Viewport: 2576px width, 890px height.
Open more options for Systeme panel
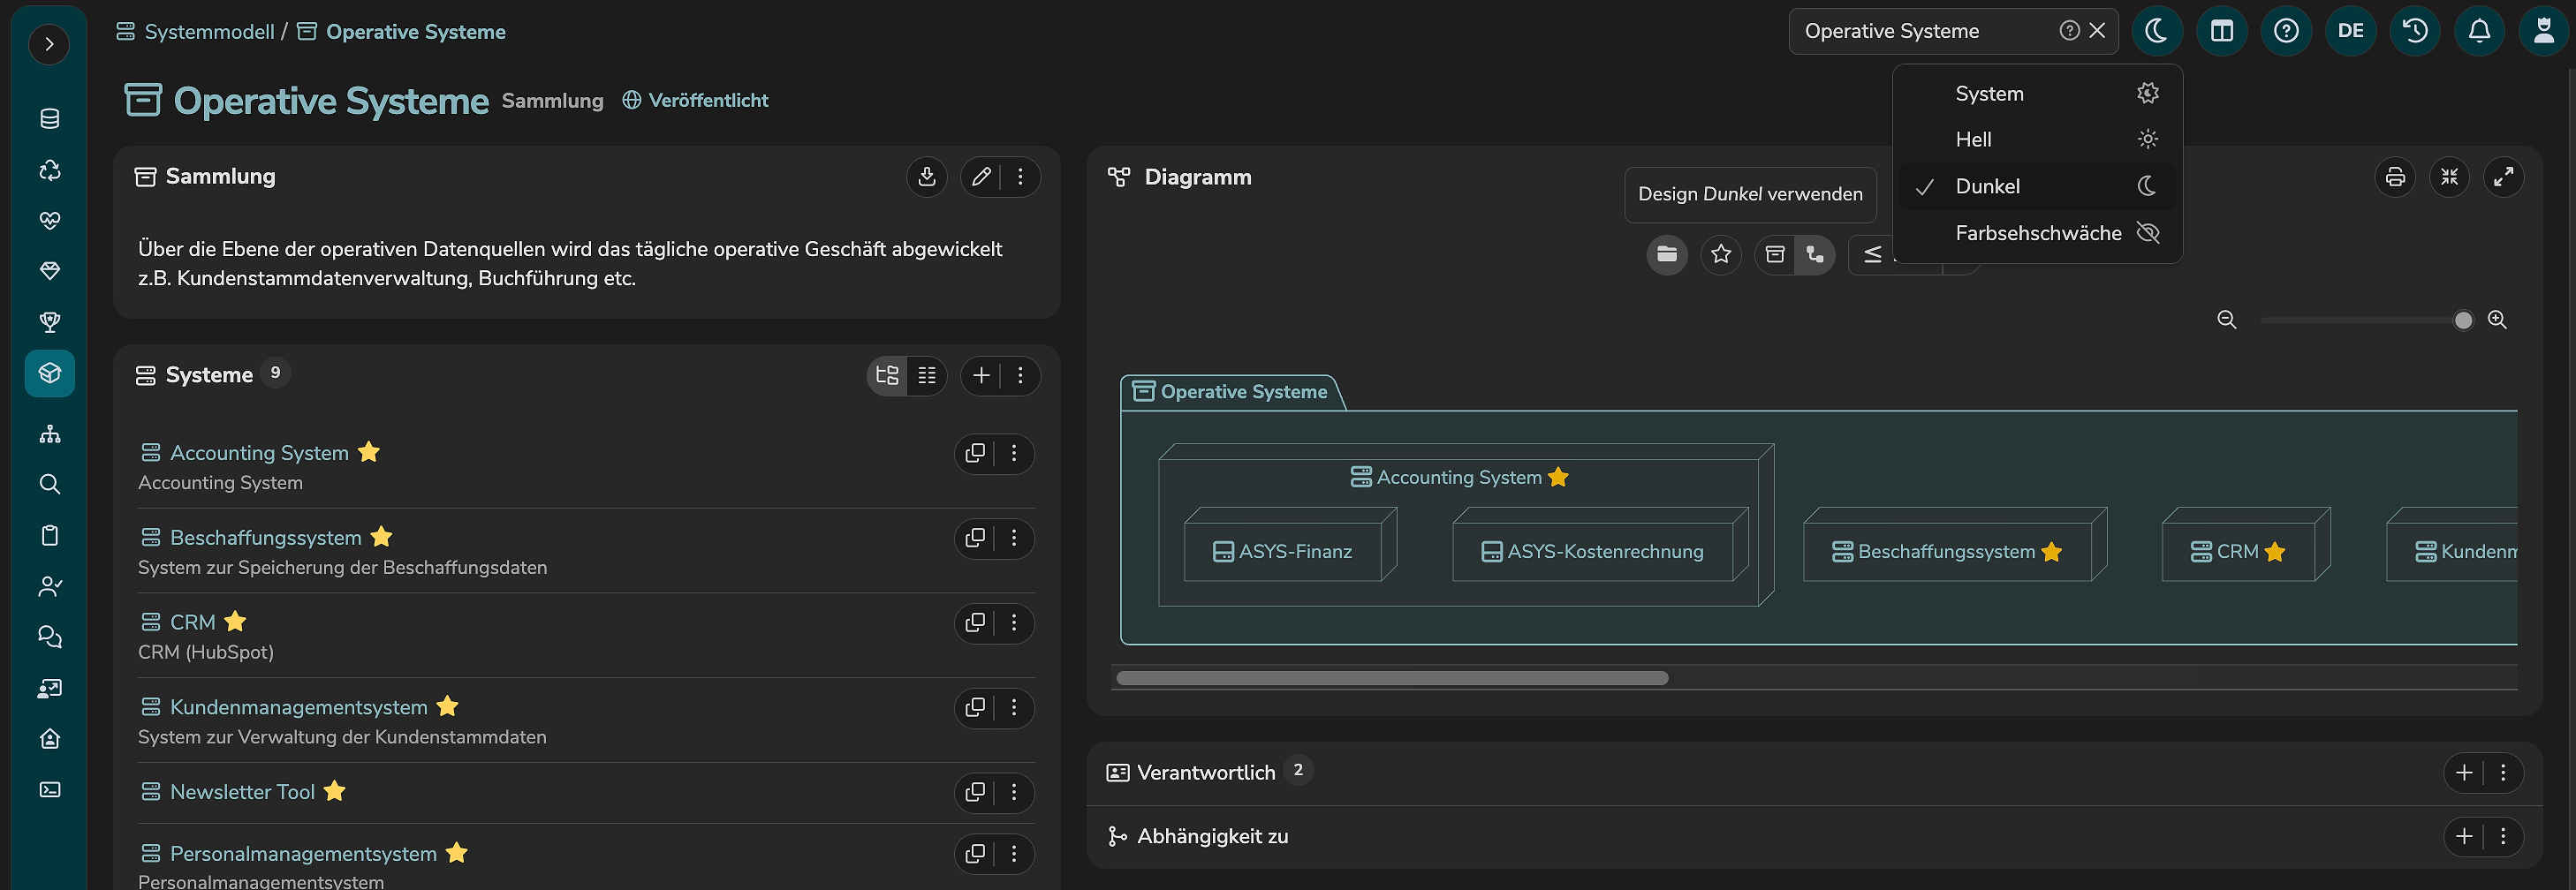click(x=1020, y=375)
